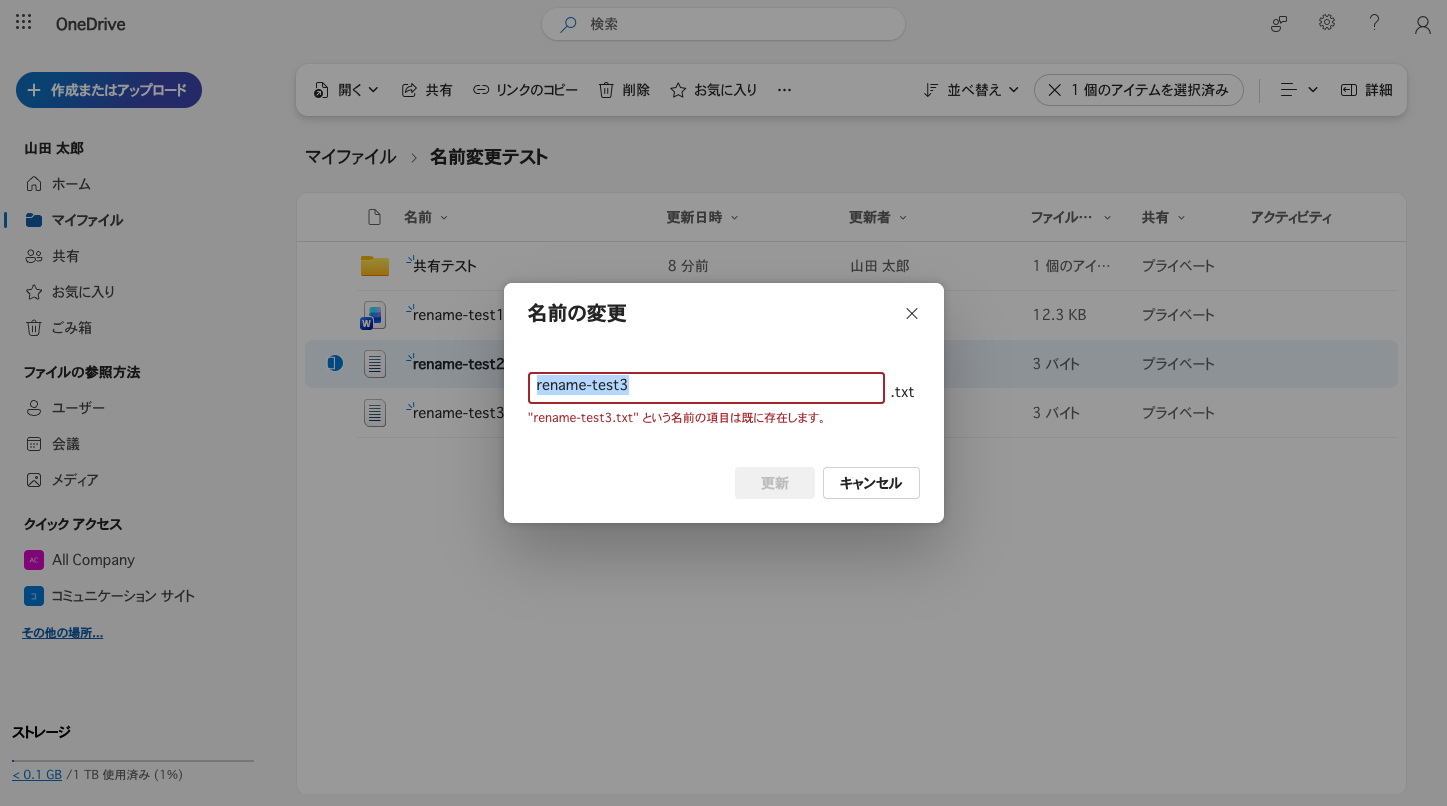Open the view layout switcher dropdown

(x=1299, y=90)
